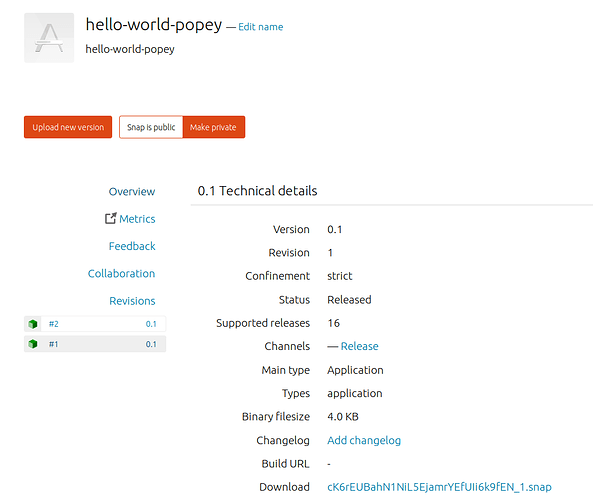Click the Add changelog link
Viewport: 593px width, 500px height.
click(364, 440)
